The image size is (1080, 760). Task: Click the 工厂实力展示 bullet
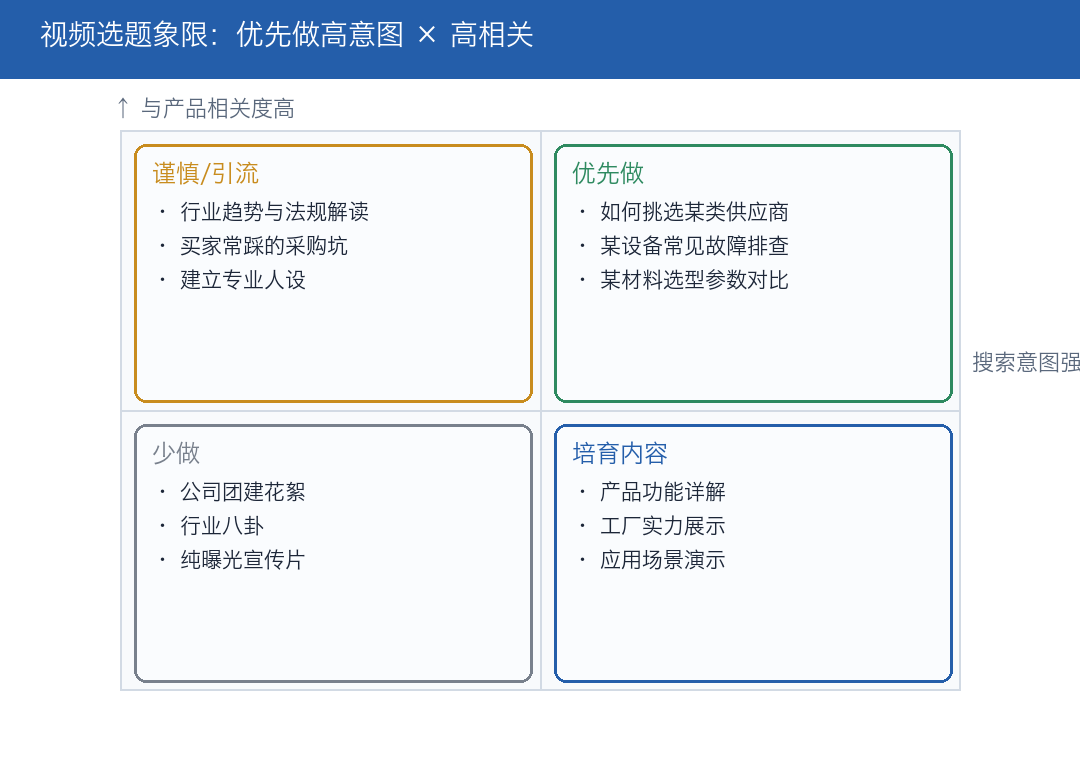point(662,526)
